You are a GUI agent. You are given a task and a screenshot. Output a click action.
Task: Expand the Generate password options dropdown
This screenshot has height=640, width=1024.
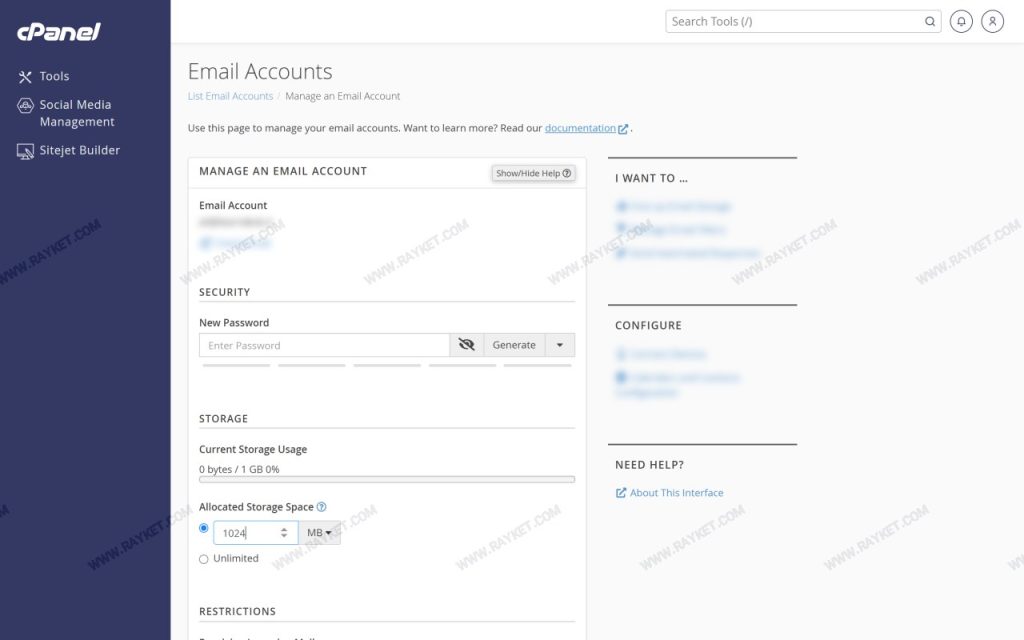[x=560, y=345]
